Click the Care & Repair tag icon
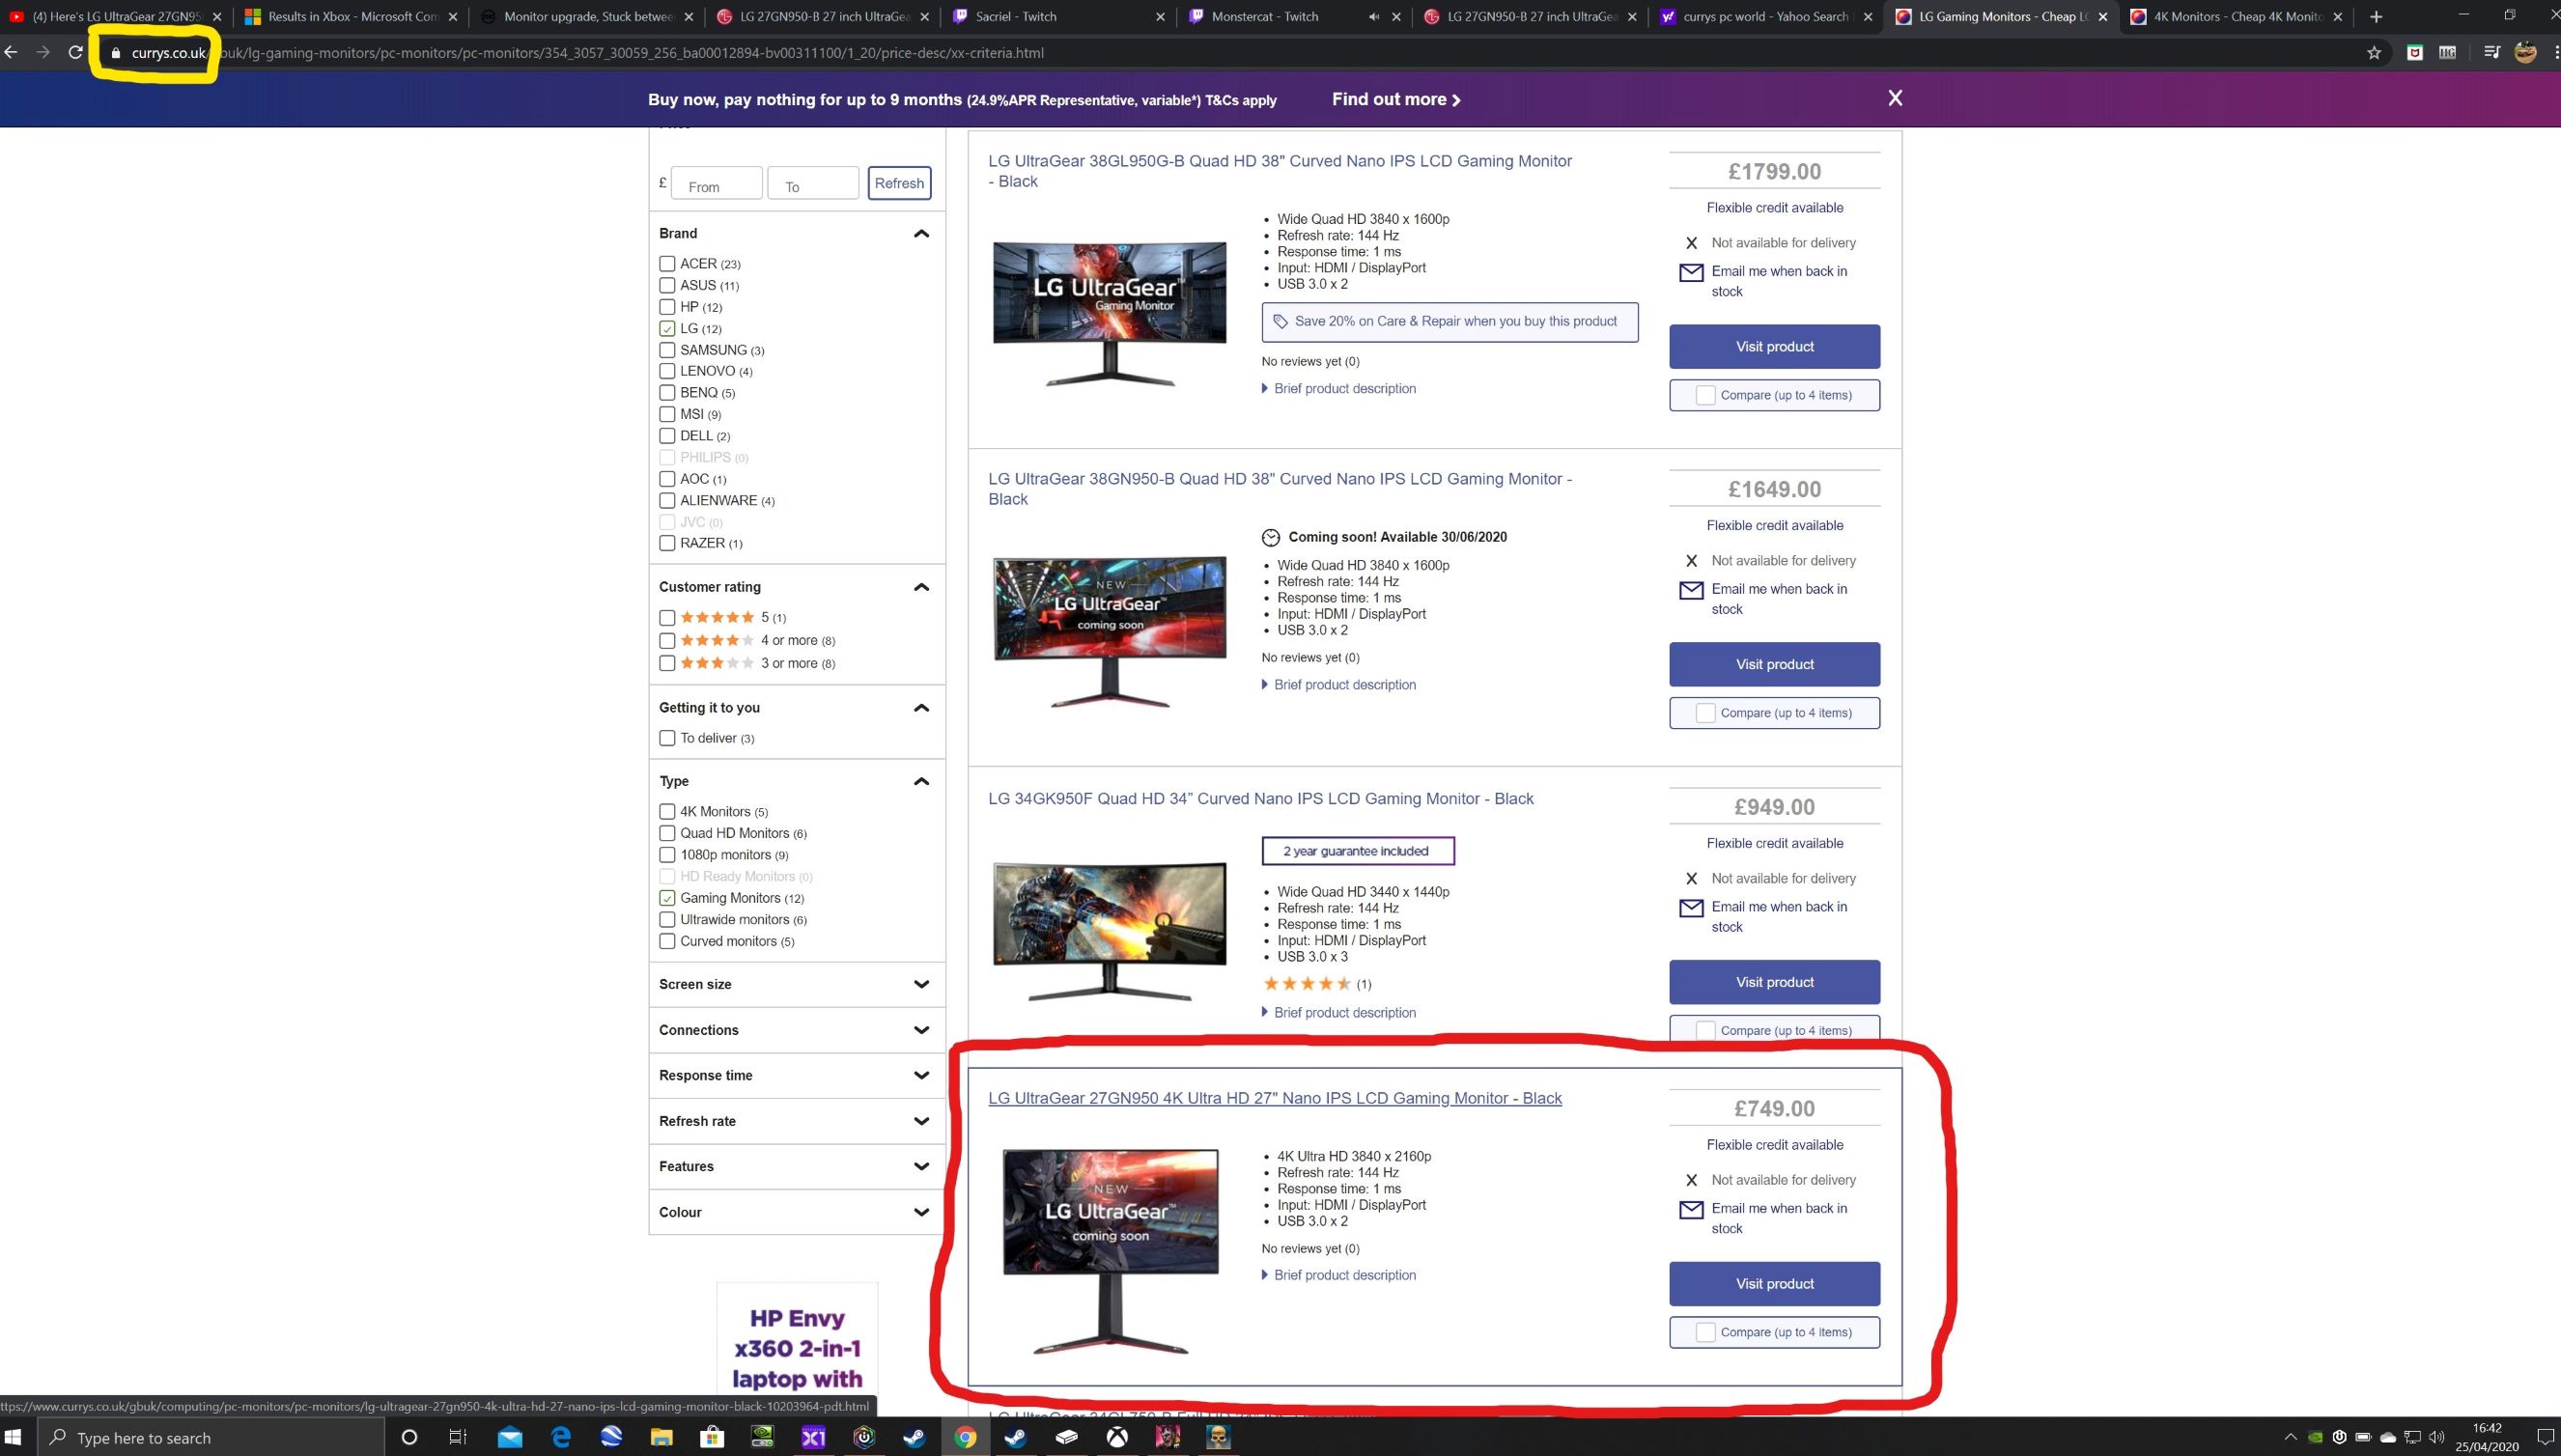 1280,322
